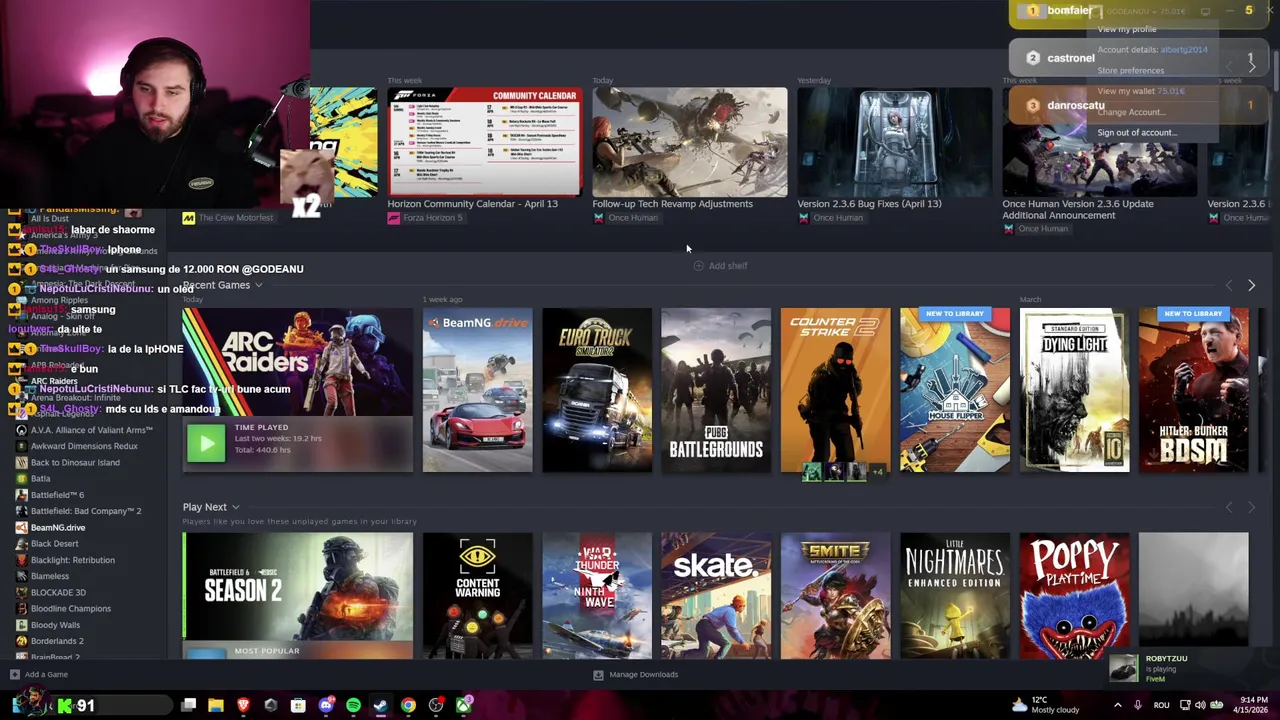Screen dimensions: 1280x720
Task: Open the House Flipper game cover
Action: pyautogui.click(x=954, y=389)
